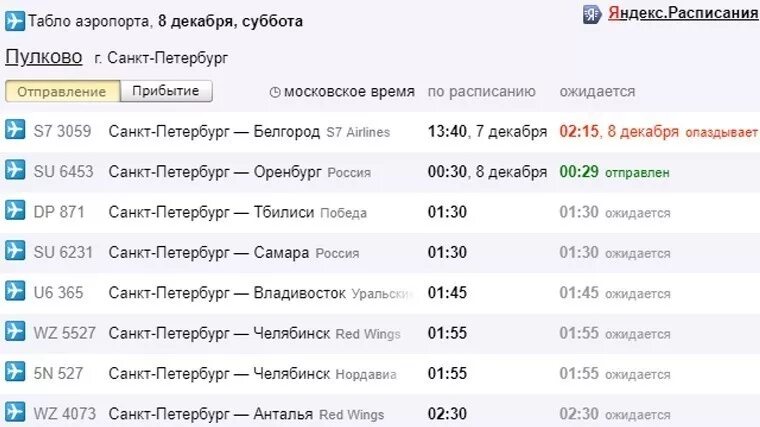Open the Пулково airport link
The image size is (760, 427).
[x=44, y=57]
